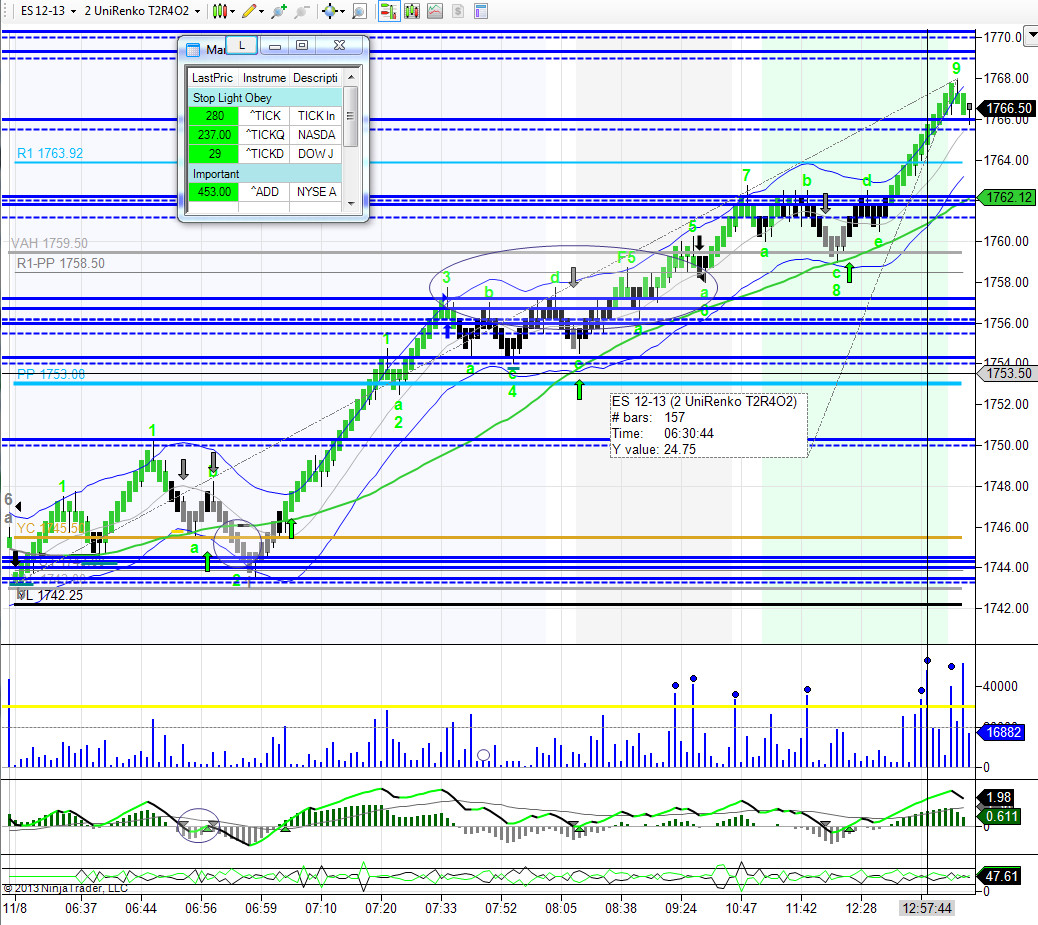Click the ^TICKQ instrument cell
This screenshot has width=1038, height=925.
264,135
